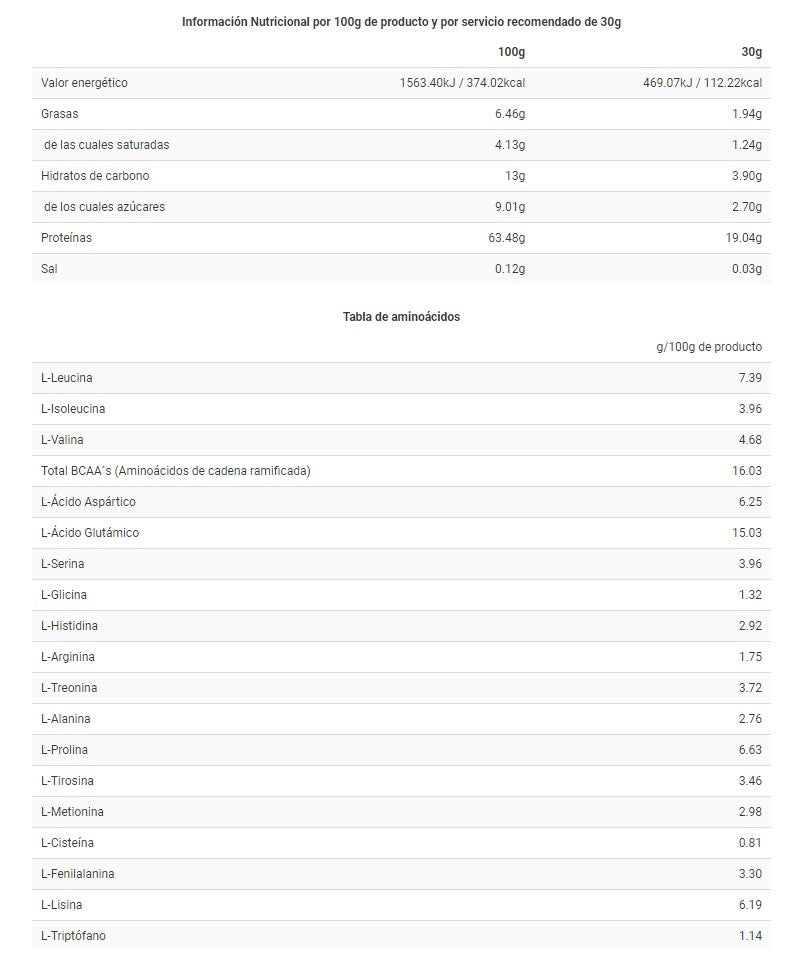The image size is (804, 964).
Task: Click the 'de los cuales azúcares' label
Action: tap(104, 207)
